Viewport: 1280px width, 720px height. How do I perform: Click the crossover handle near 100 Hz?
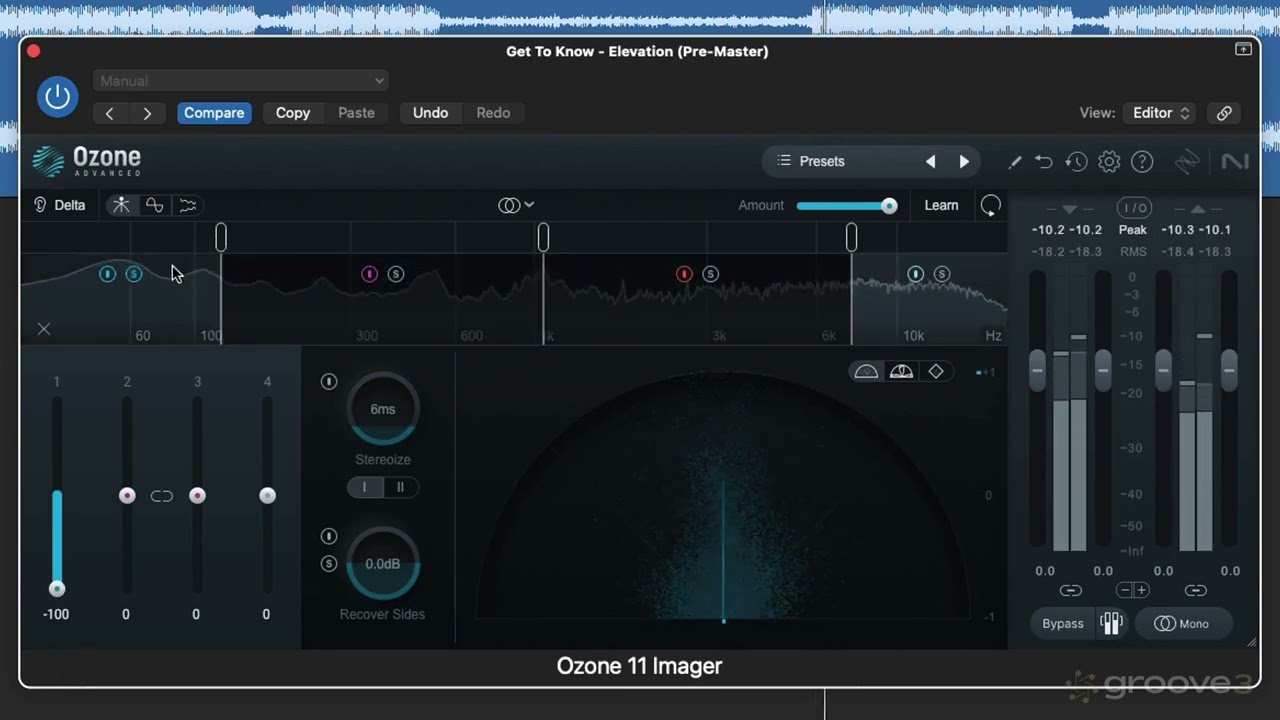tap(221, 237)
